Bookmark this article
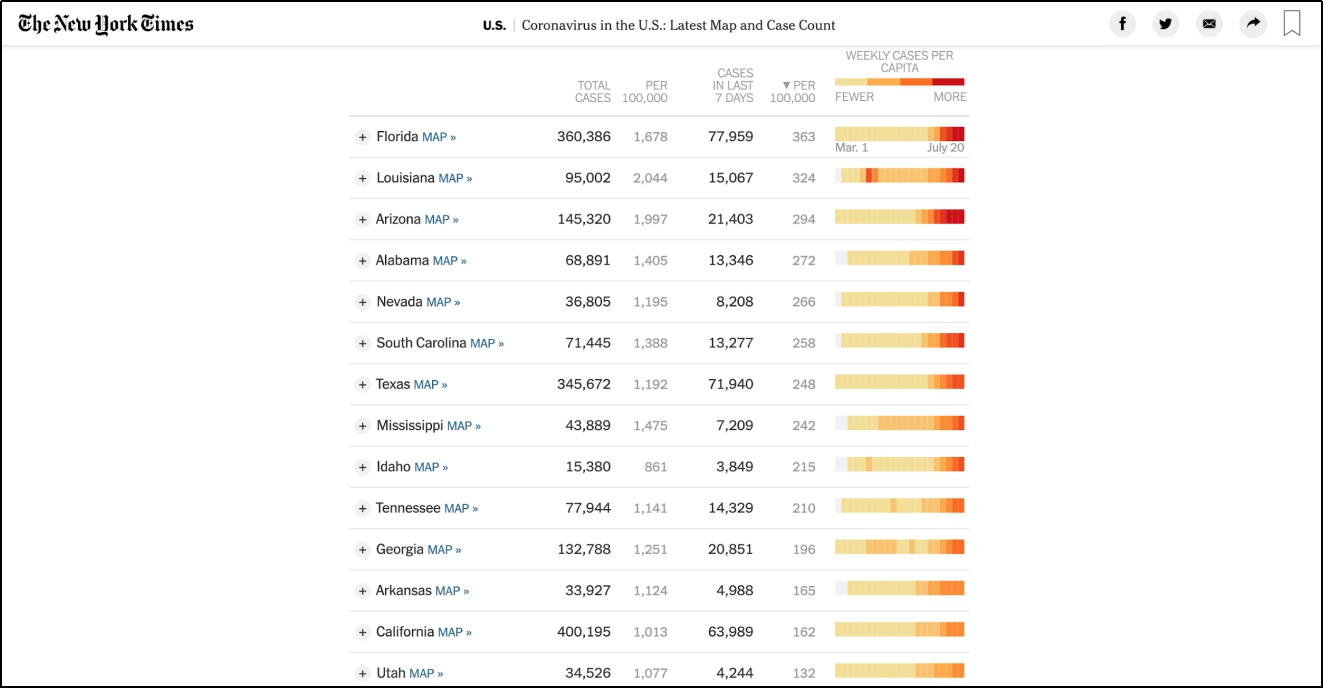This screenshot has height=689, width=1324. (1292, 24)
